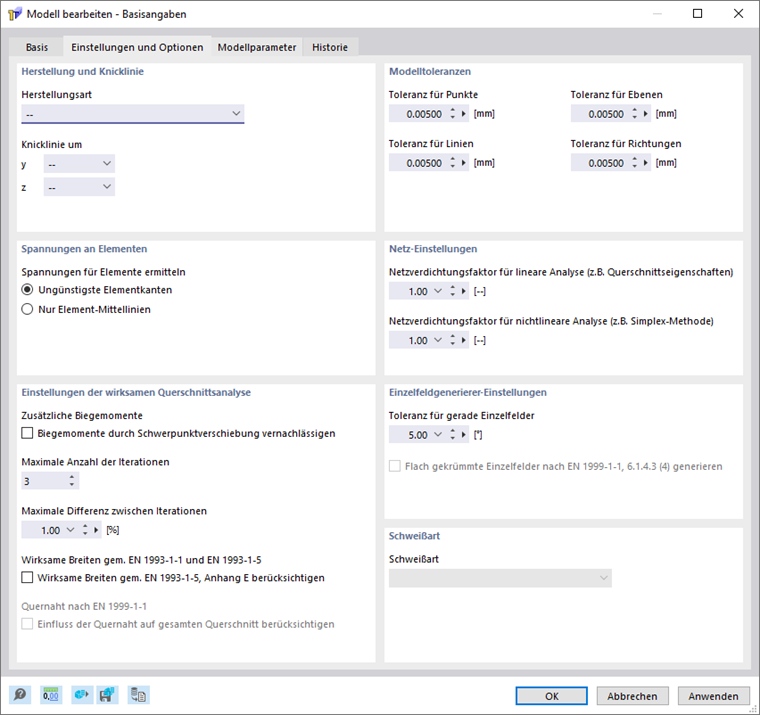This screenshot has width=760, height=715.
Task: Open the help speech-bubble icon
Action: pyautogui.click(x=20, y=695)
